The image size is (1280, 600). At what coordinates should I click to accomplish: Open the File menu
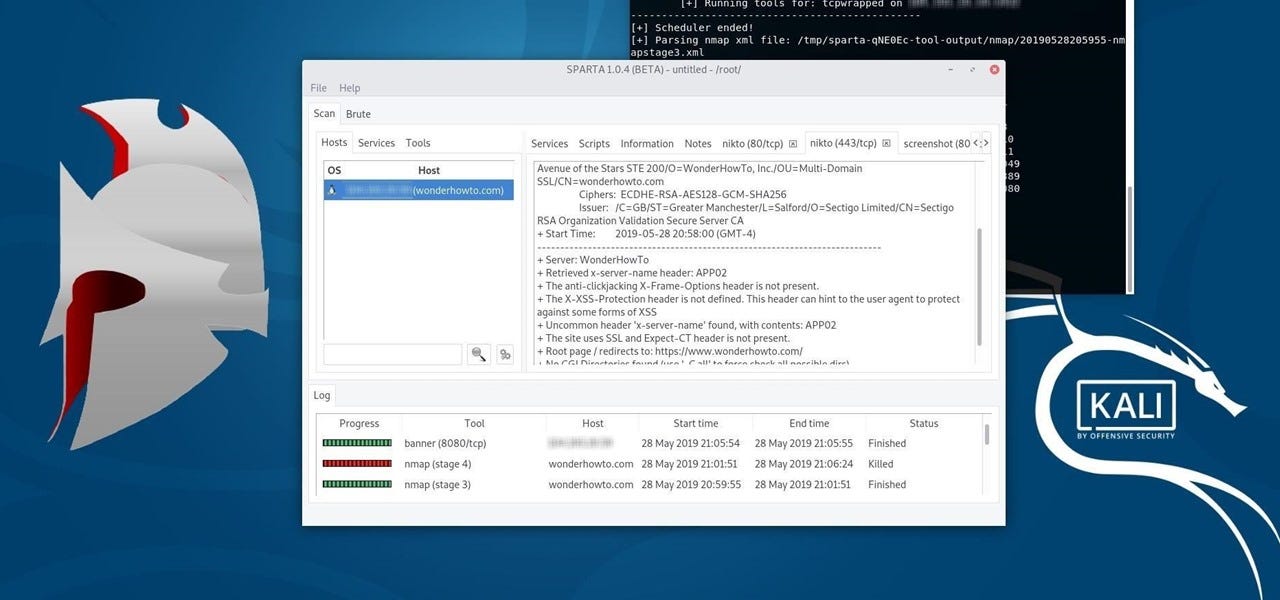318,88
